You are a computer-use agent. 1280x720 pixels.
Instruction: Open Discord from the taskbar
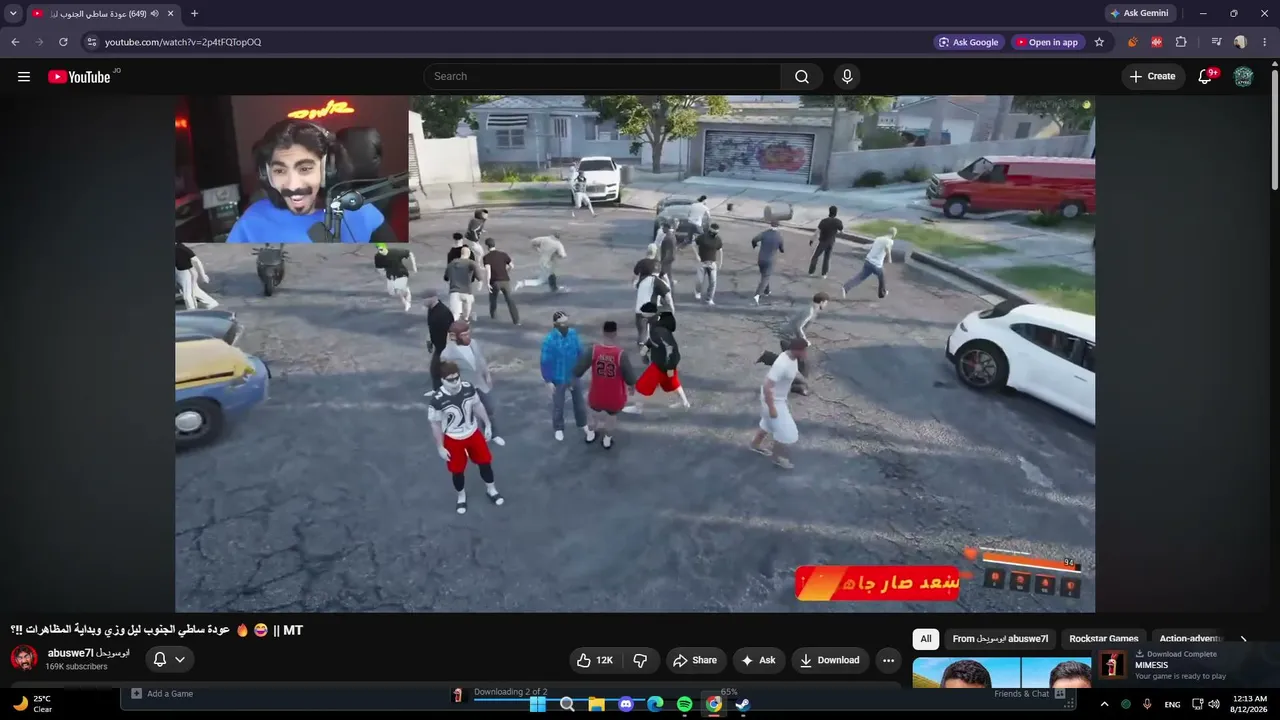click(x=626, y=704)
